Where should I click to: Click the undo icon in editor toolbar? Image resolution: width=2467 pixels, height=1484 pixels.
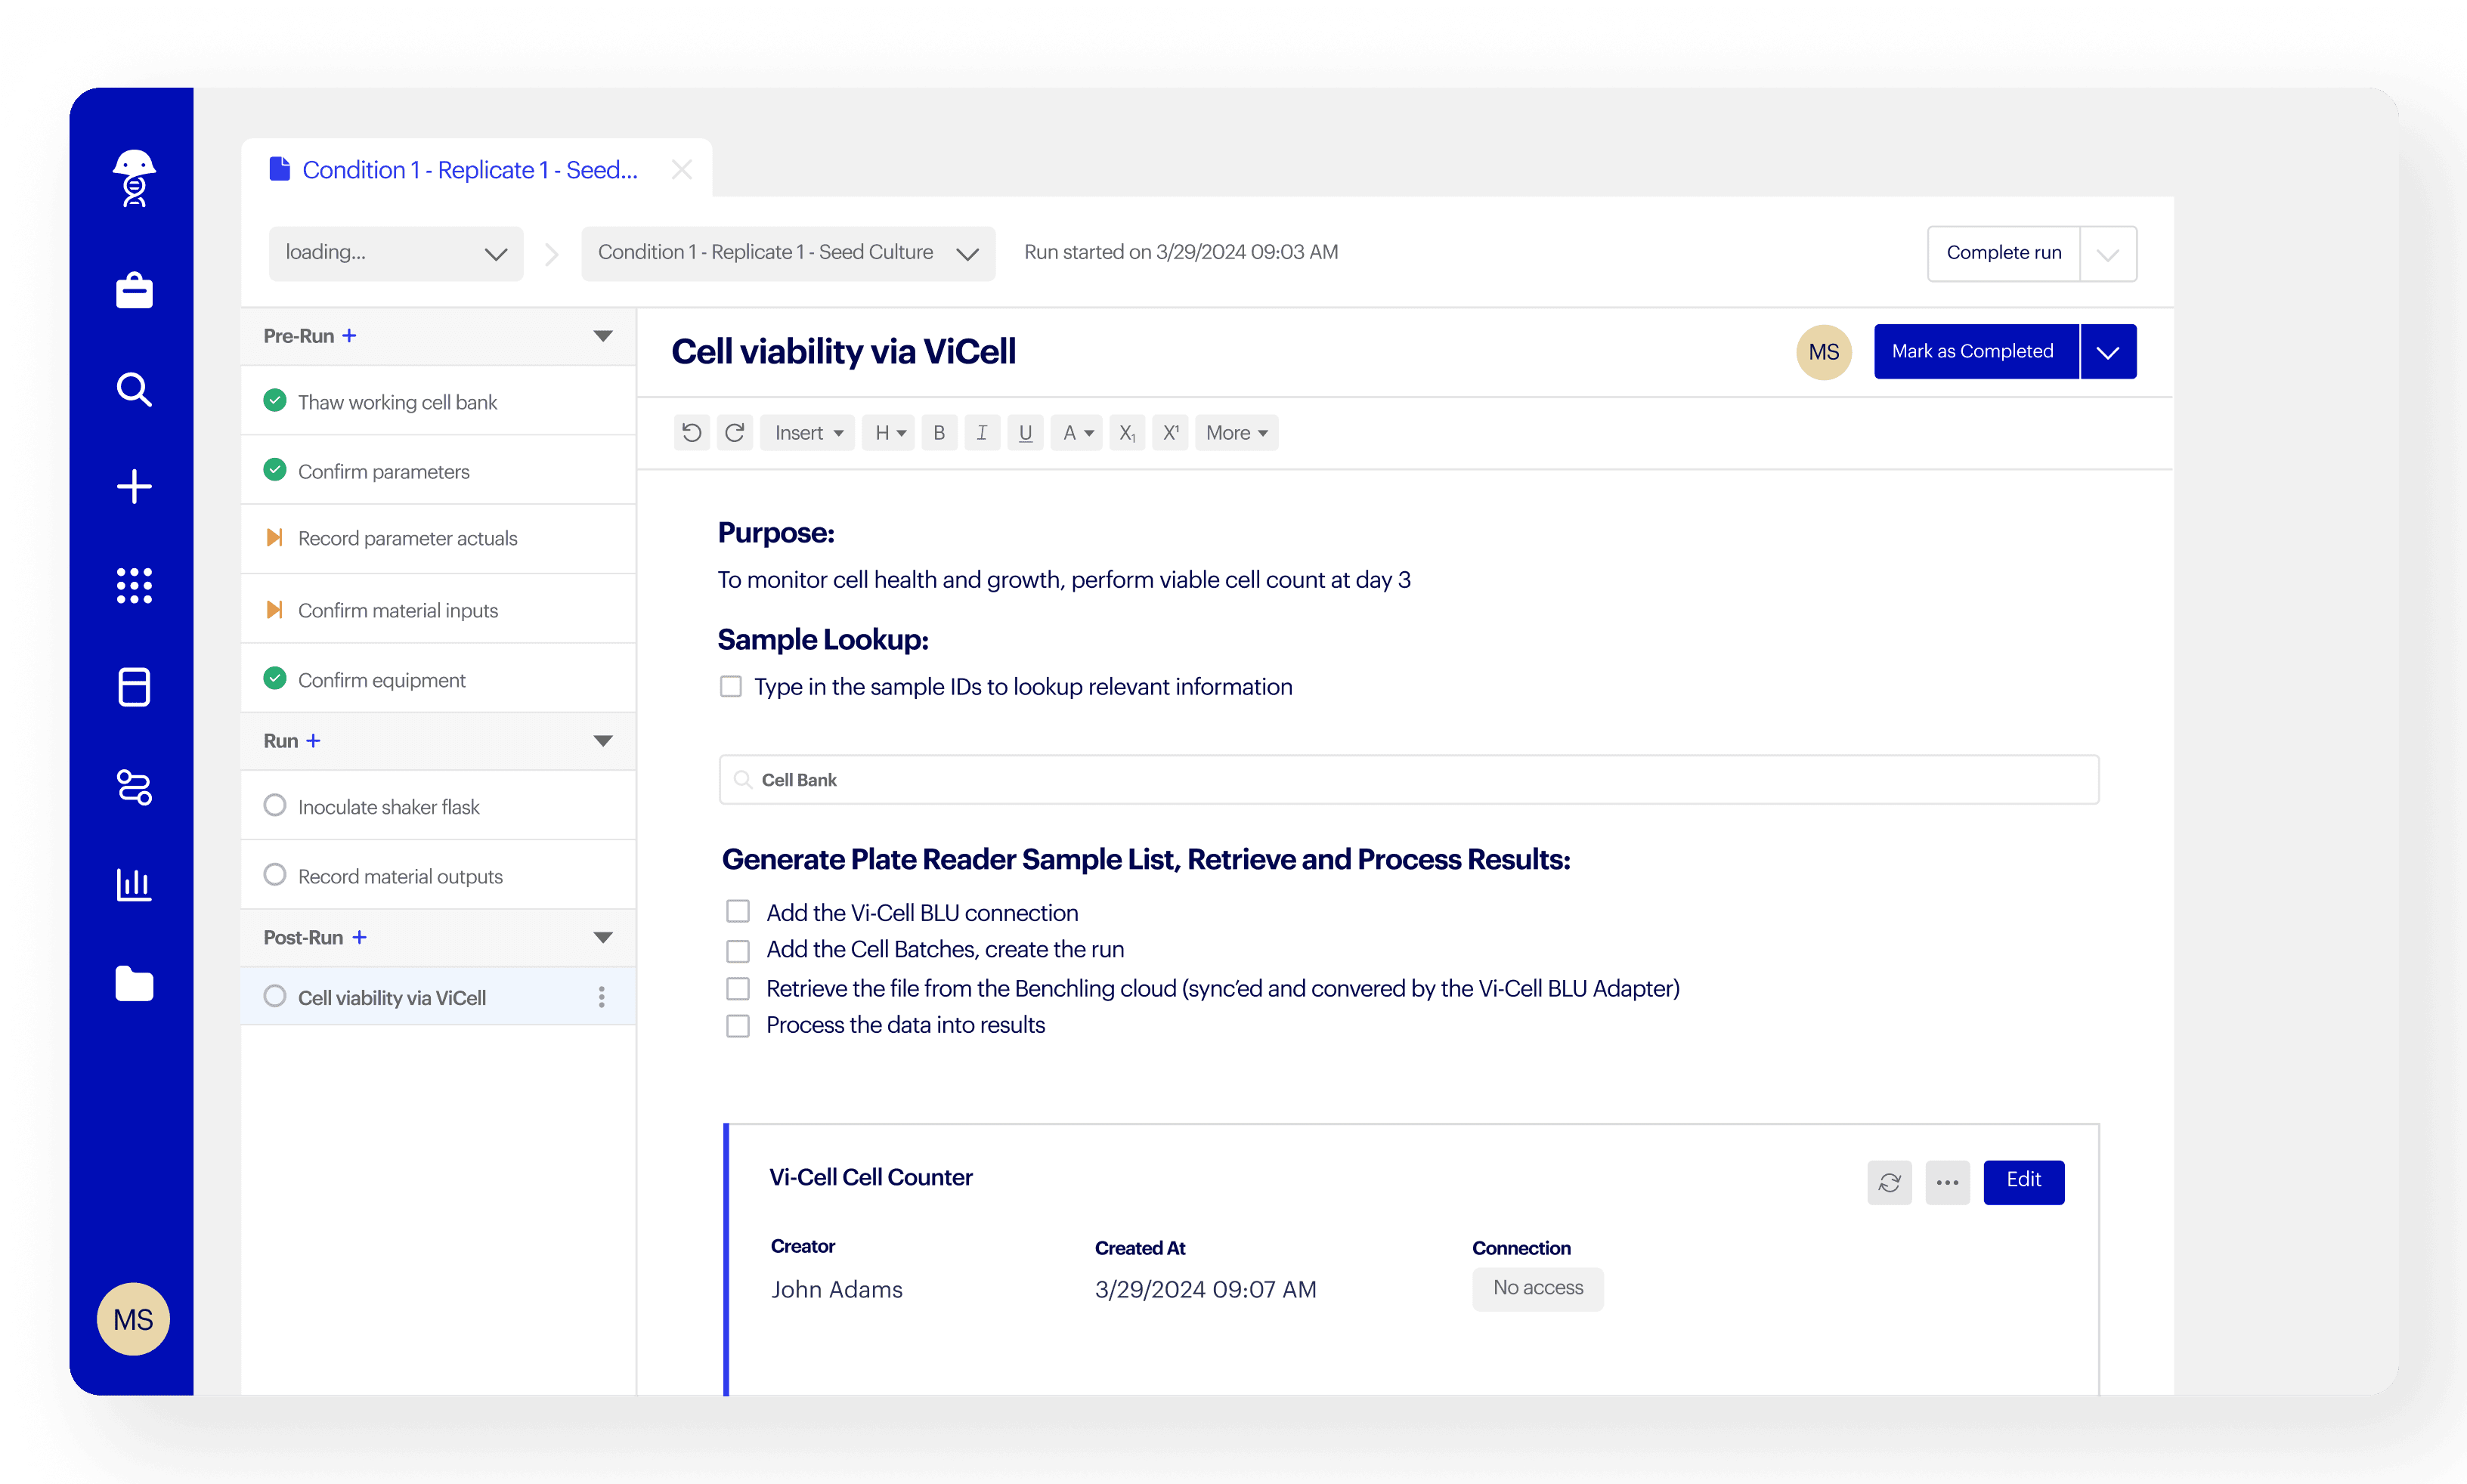click(x=691, y=433)
